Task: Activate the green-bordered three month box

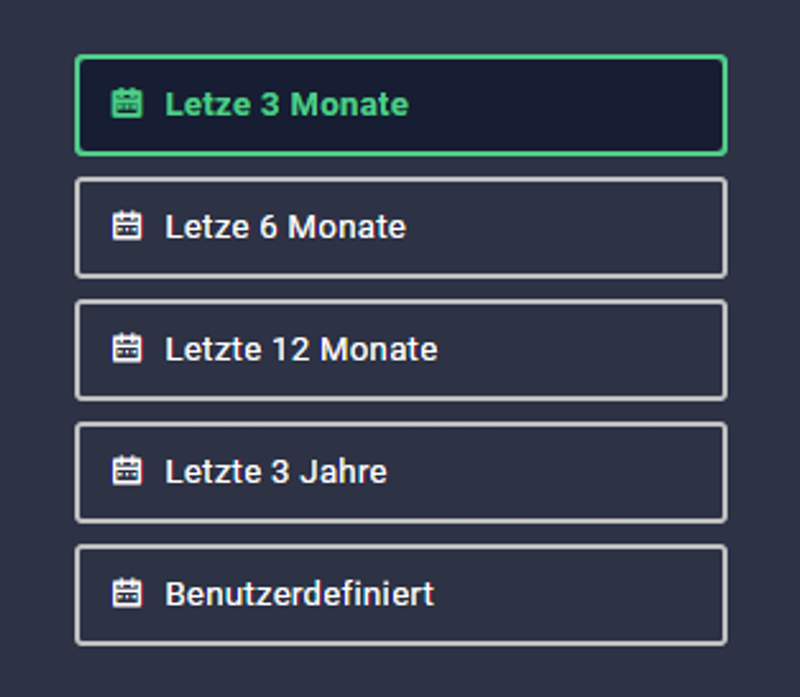Action: pyautogui.click(x=401, y=105)
